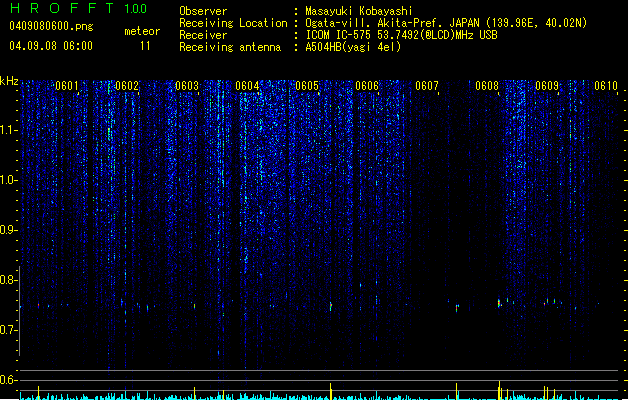Click the 0.8 frequency axis label
The height and width of the screenshot is (400, 629).
[9, 280]
